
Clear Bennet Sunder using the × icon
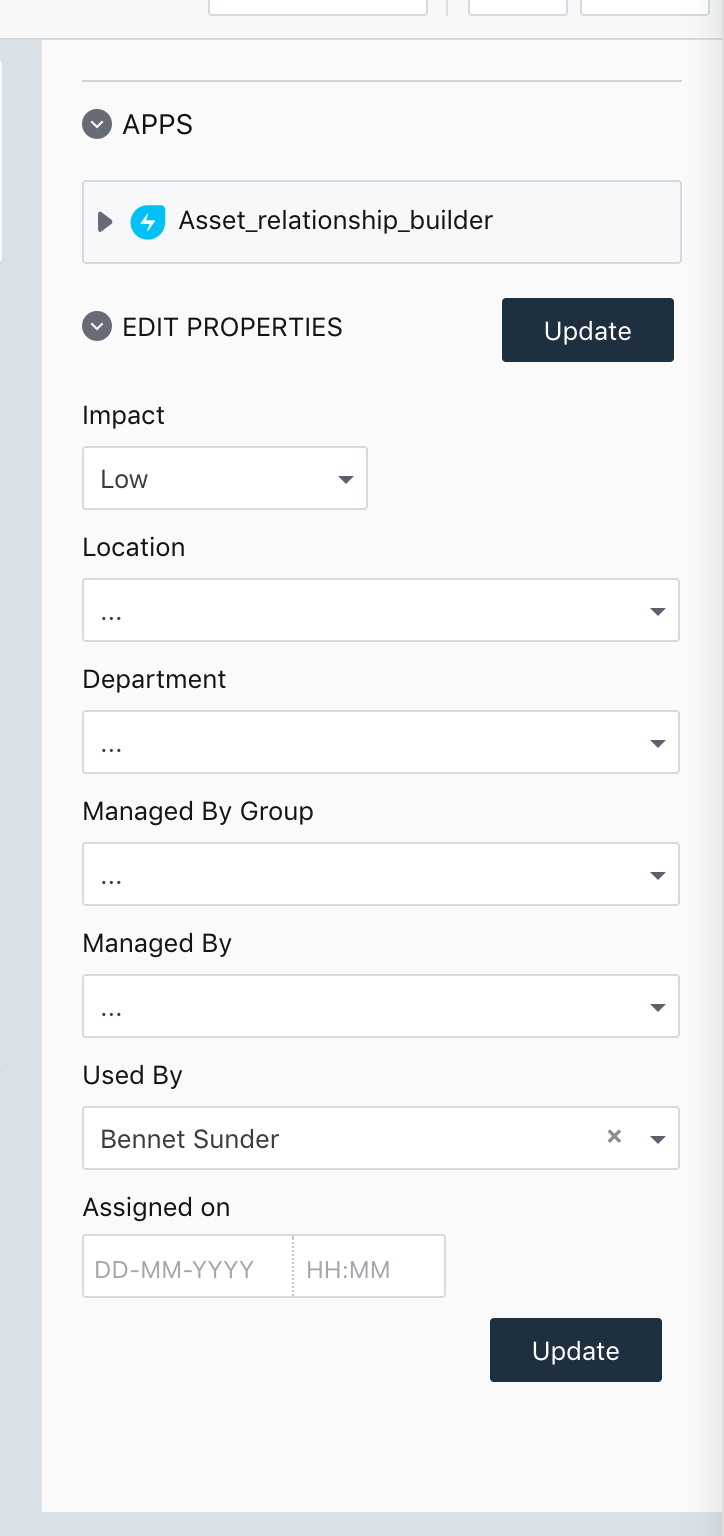pyautogui.click(x=614, y=1137)
